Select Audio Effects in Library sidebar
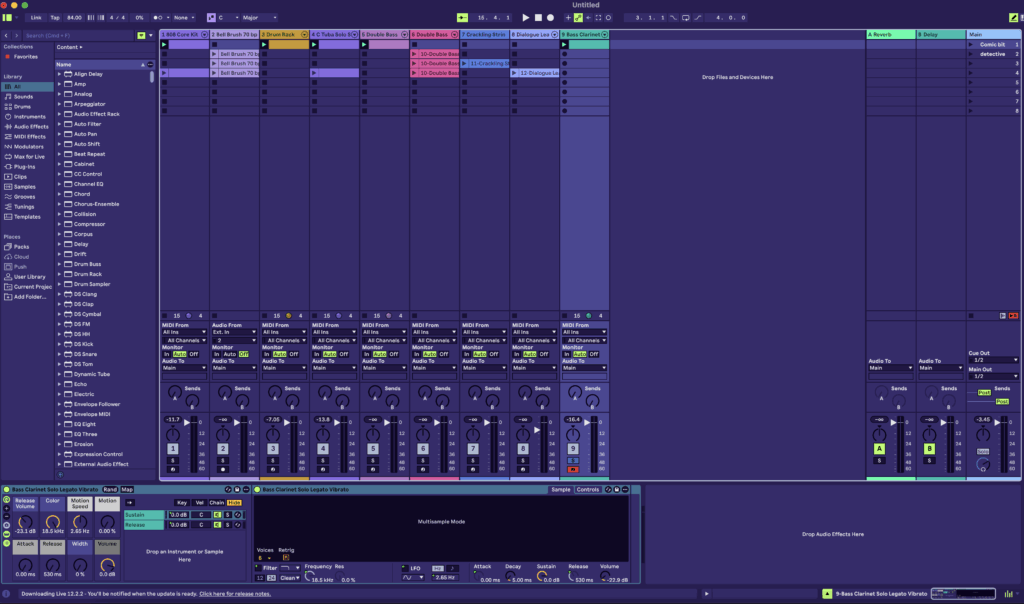 (30, 126)
